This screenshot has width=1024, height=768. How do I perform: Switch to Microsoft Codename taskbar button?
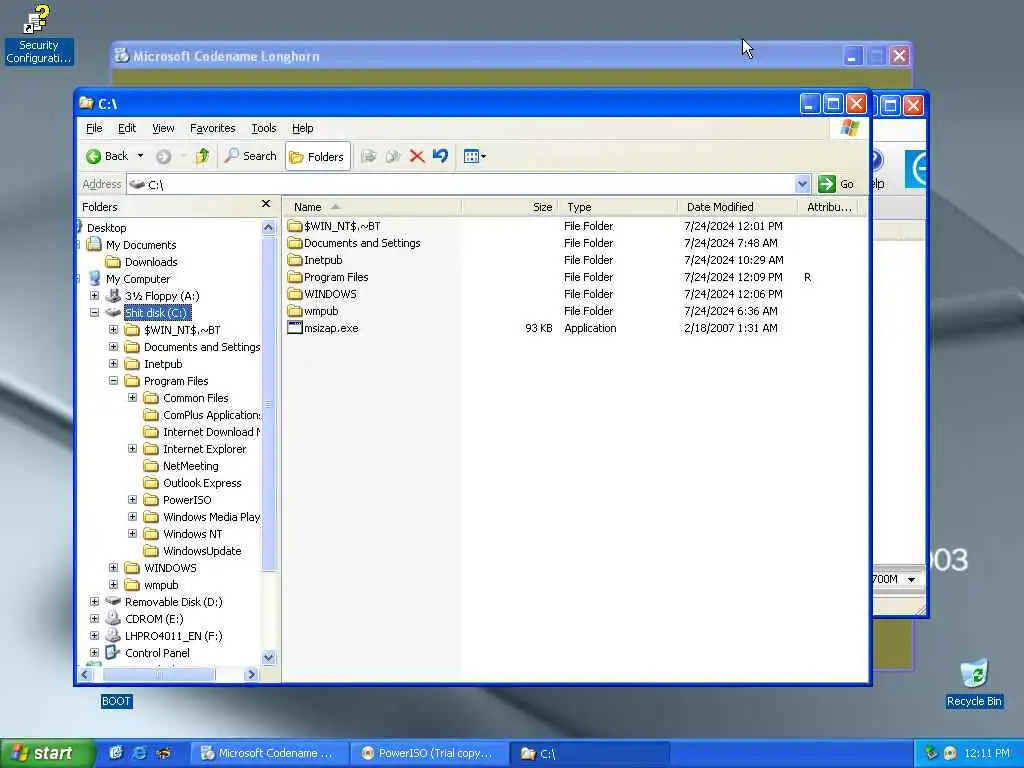(268, 754)
